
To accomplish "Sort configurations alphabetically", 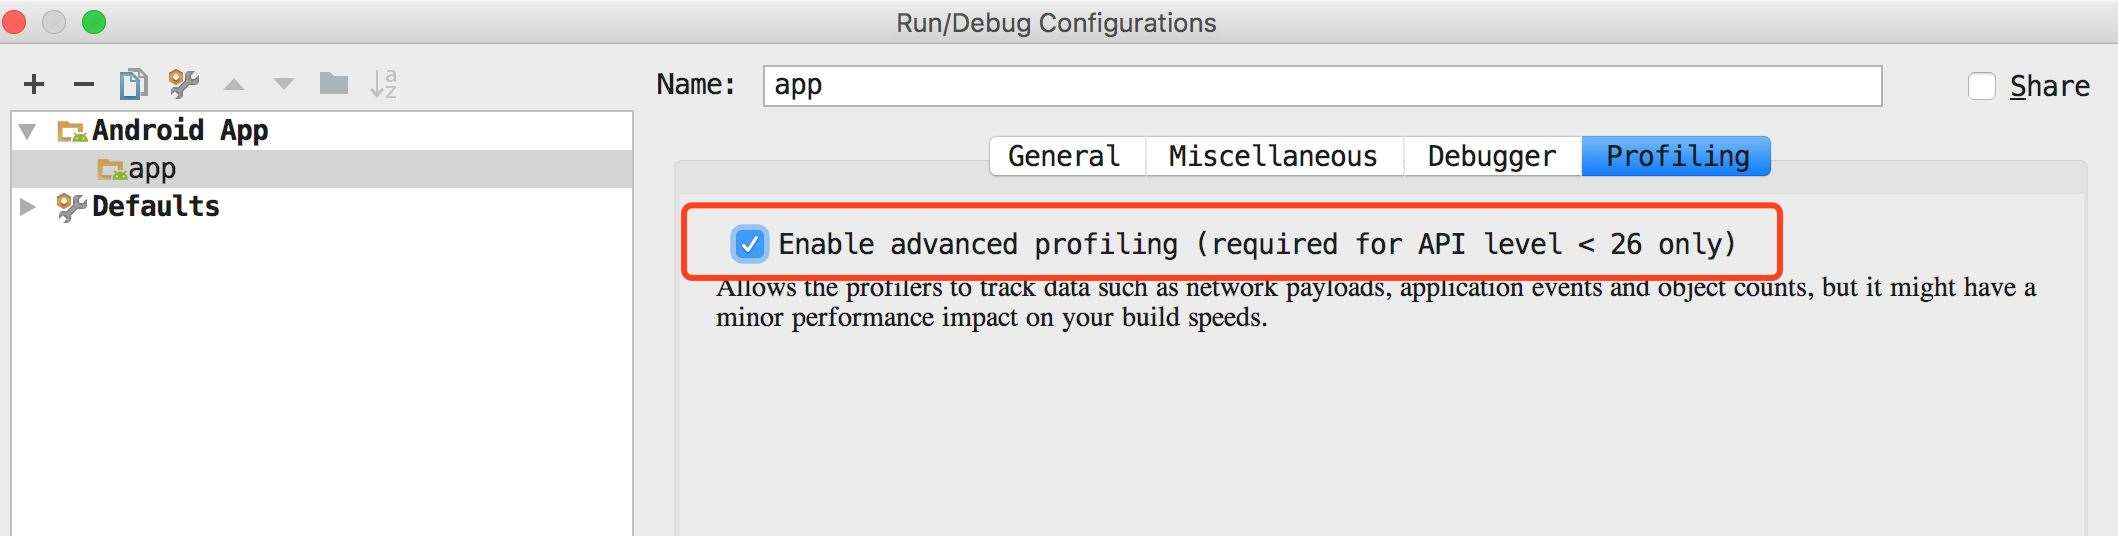I will (383, 84).
